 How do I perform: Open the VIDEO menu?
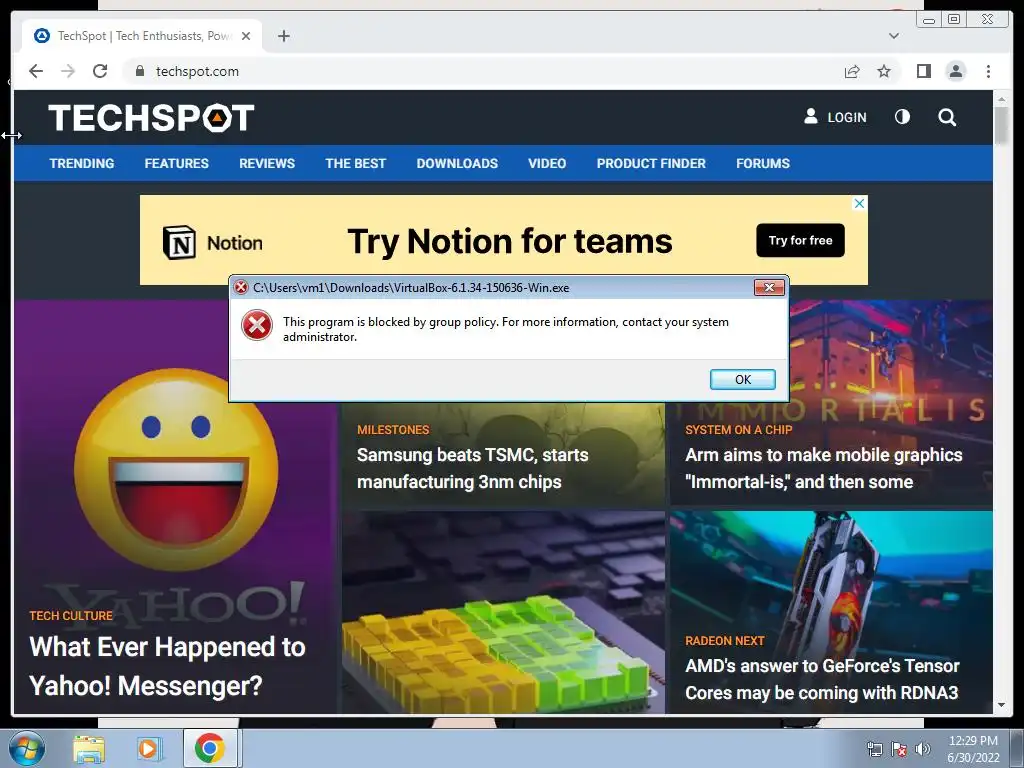click(x=547, y=163)
